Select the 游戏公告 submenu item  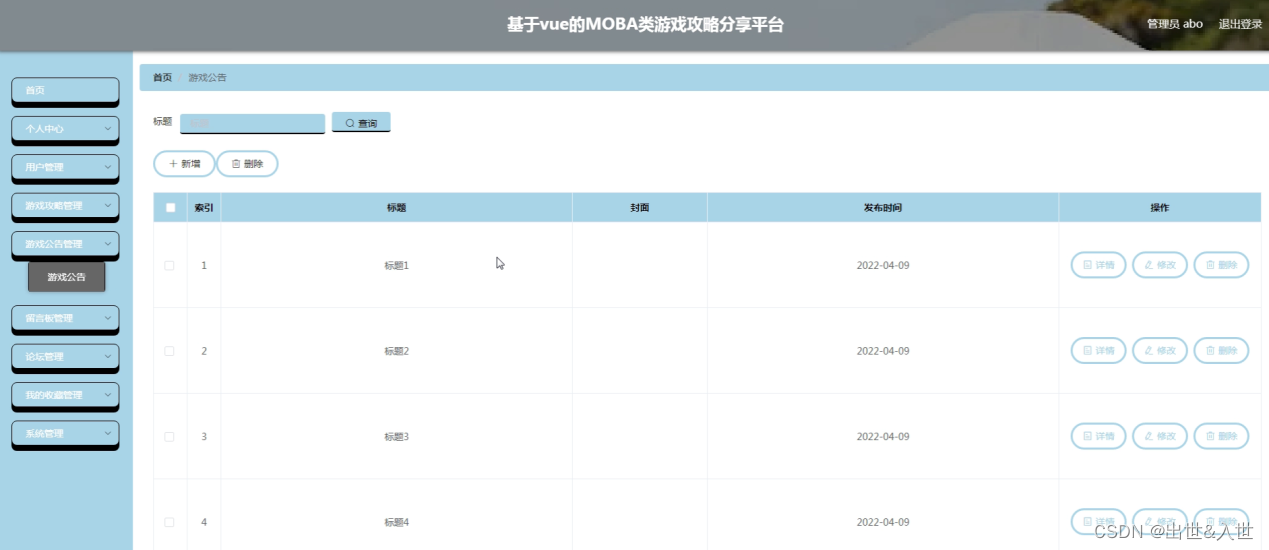pyautogui.click(x=67, y=277)
